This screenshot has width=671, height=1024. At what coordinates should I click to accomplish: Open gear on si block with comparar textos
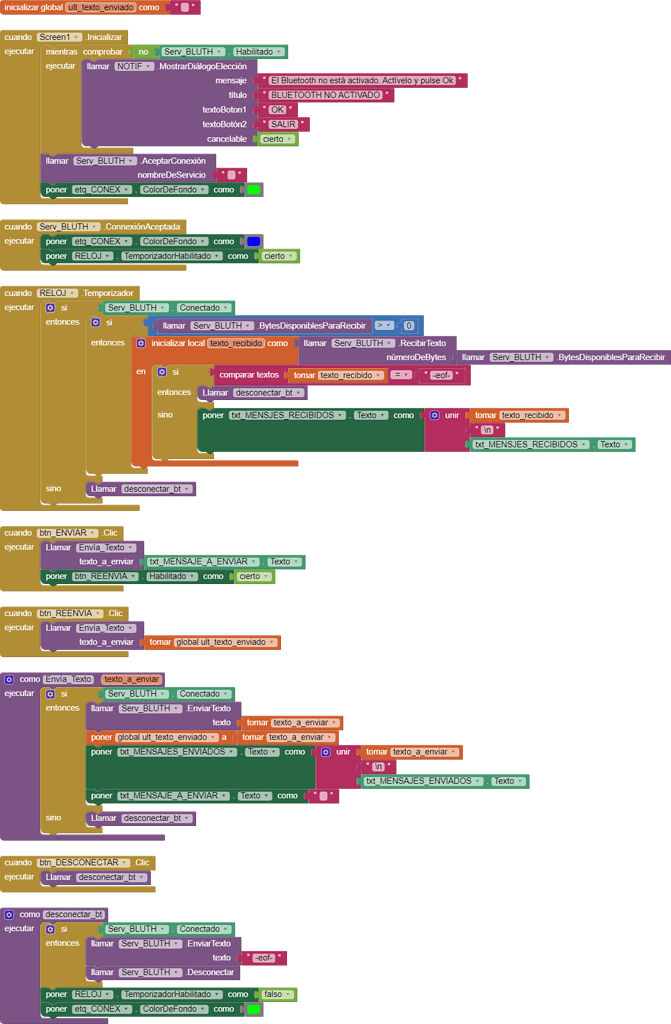point(162,372)
